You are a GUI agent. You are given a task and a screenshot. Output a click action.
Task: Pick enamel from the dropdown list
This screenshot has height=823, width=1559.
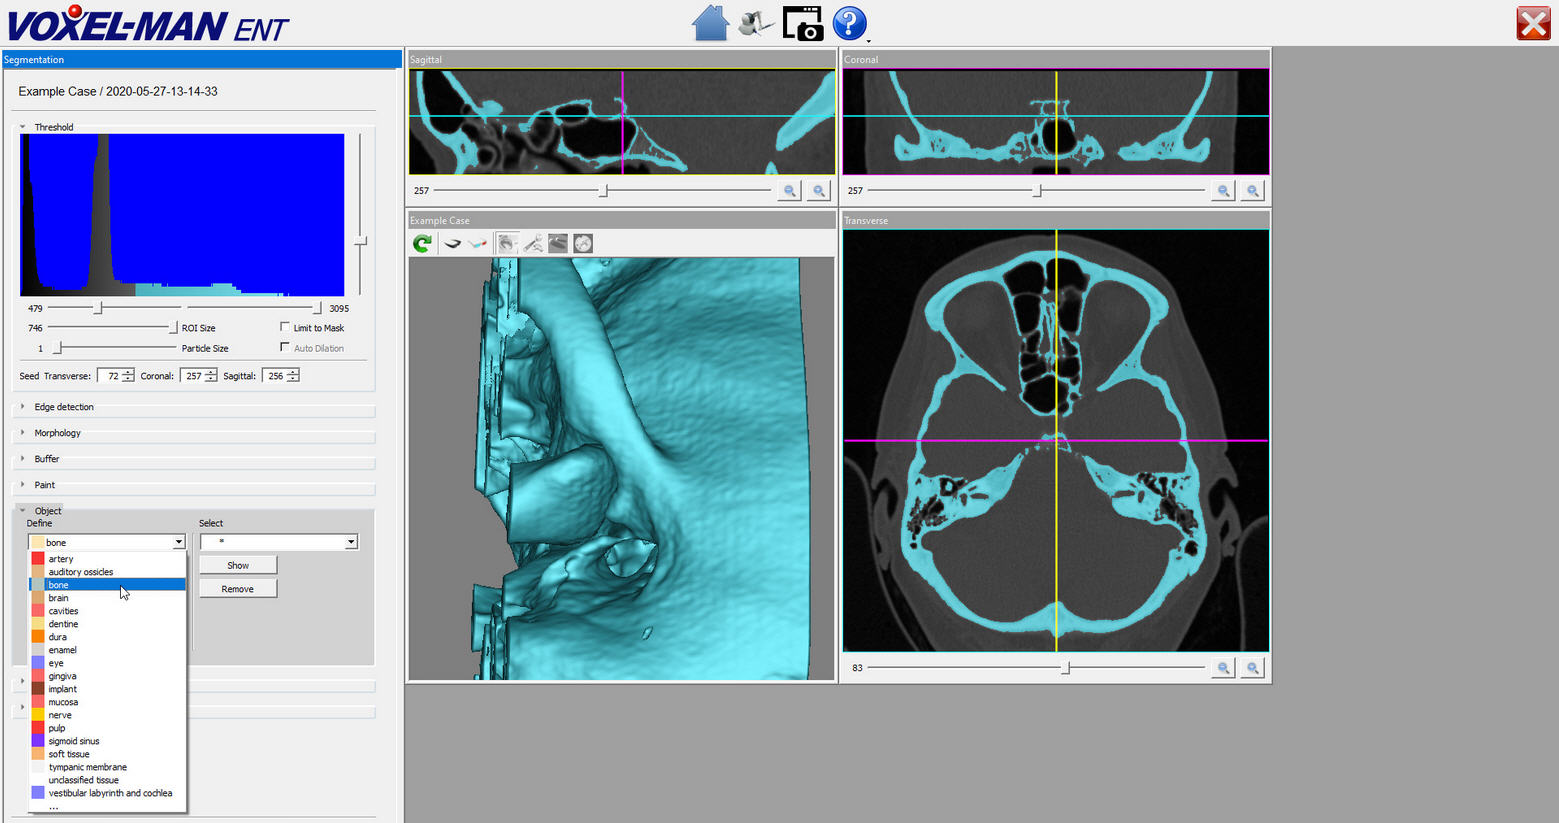pyautogui.click(x=107, y=650)
